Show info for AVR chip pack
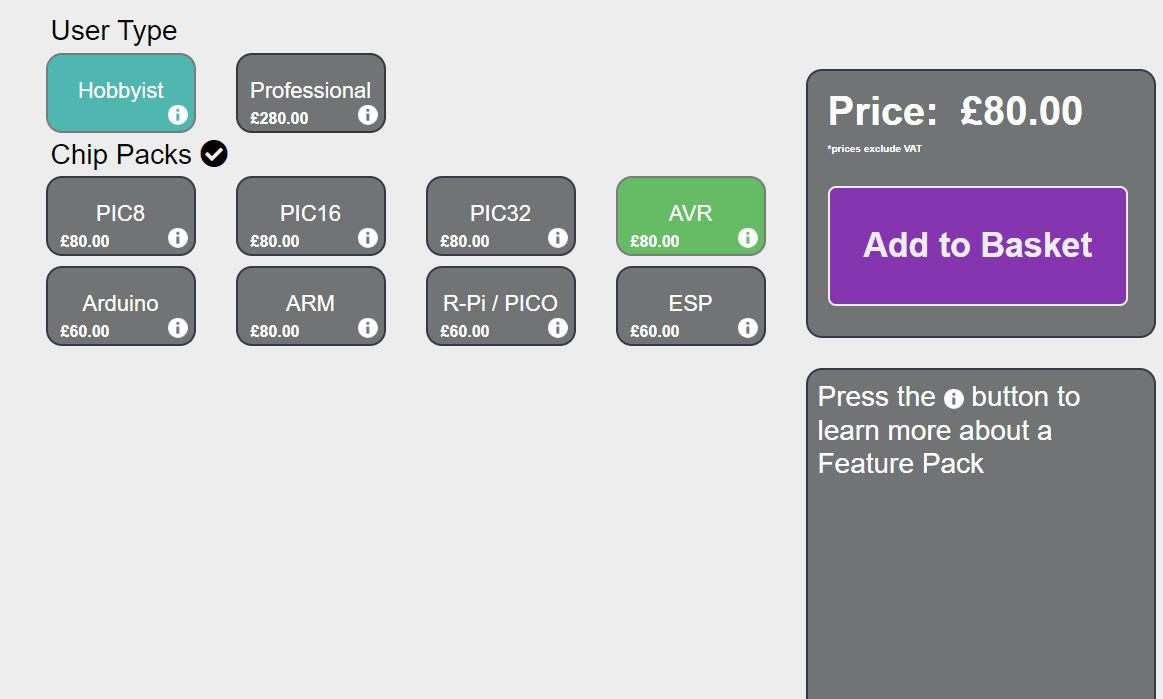This screenshot has width=1163, height=699. click(747, 238)
